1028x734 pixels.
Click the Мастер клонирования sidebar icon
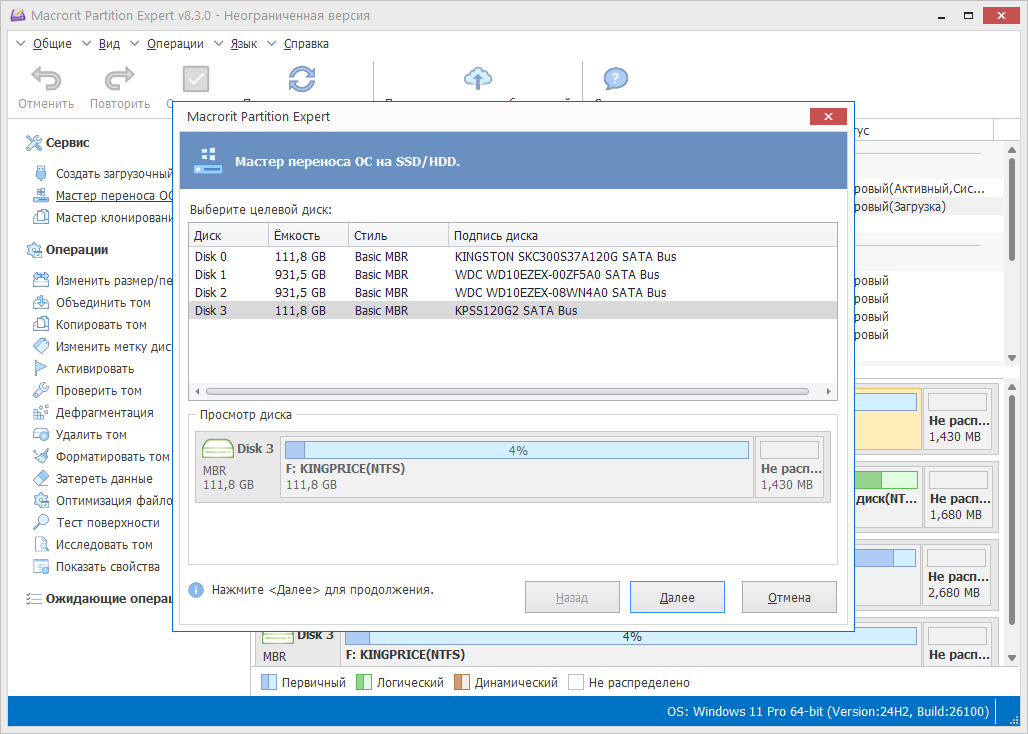pyautogui.click(x=41, y=217)
